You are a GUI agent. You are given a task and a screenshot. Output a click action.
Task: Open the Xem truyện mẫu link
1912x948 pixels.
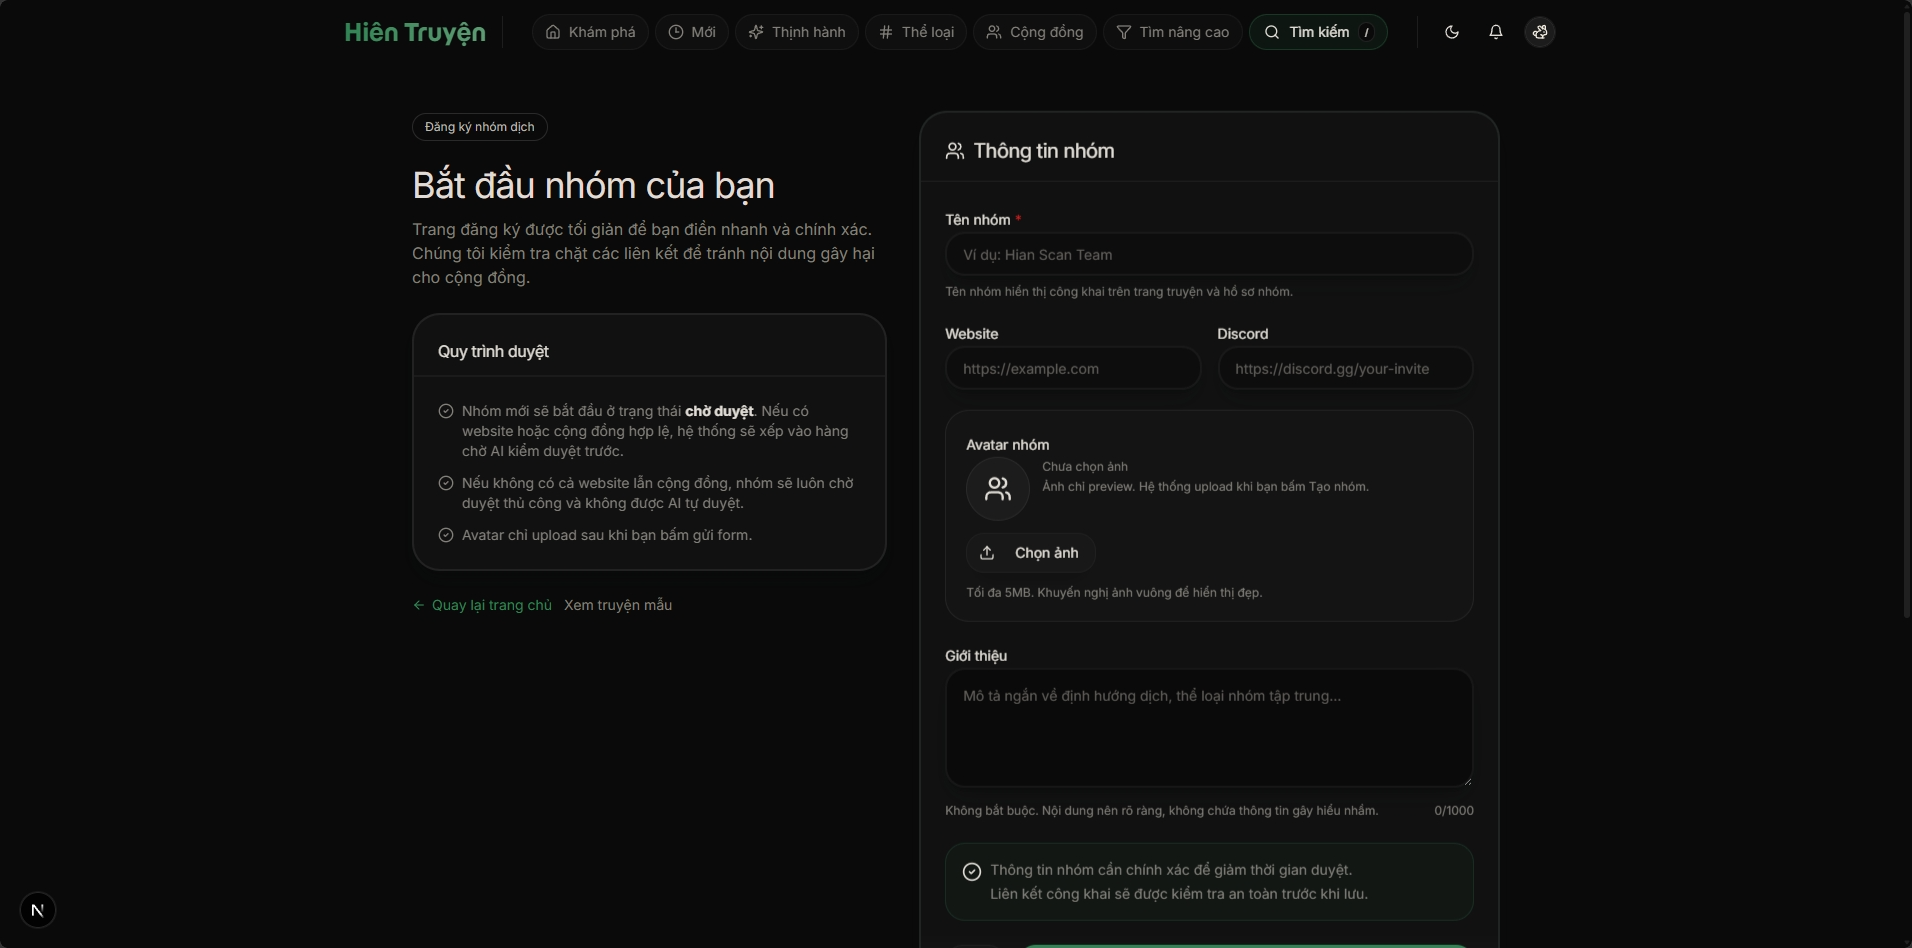(x=618, y=605)
